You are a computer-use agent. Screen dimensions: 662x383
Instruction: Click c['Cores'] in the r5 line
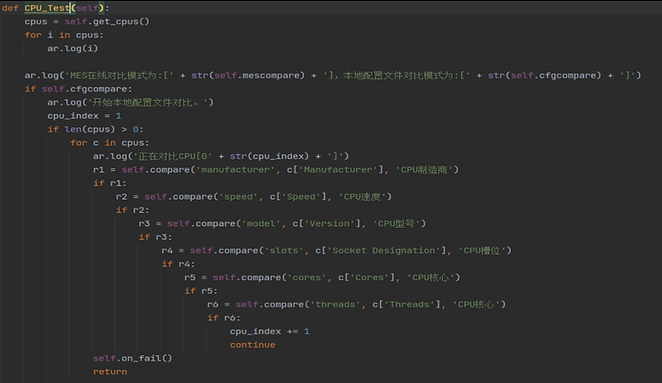click(366, 278)
